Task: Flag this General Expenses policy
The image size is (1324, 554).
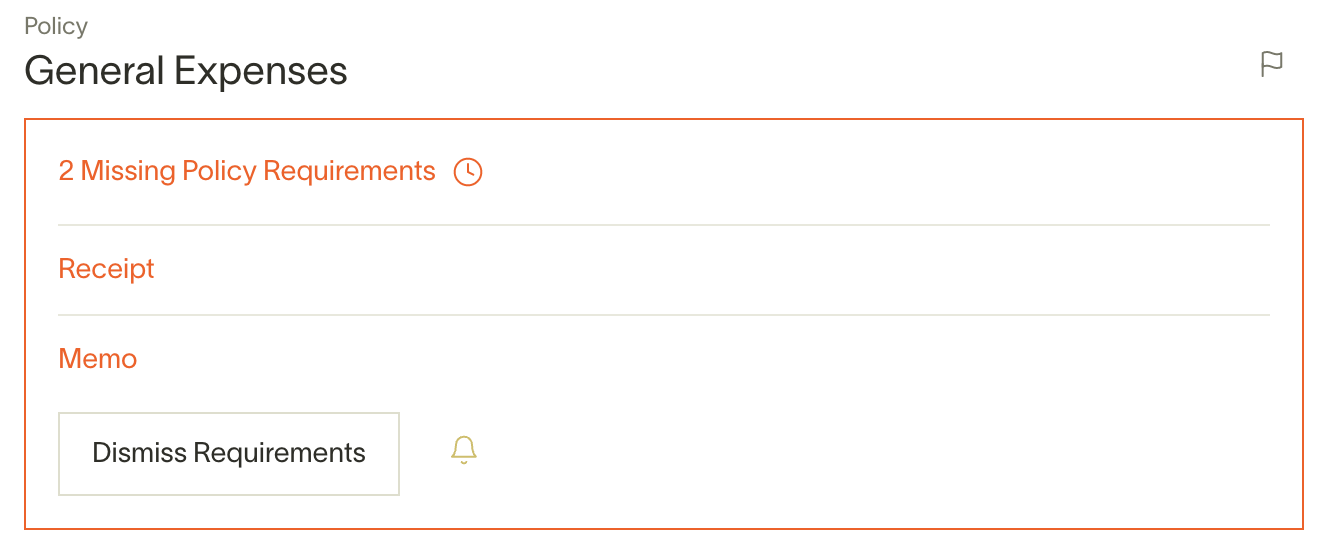Action: coord(1271,65)
